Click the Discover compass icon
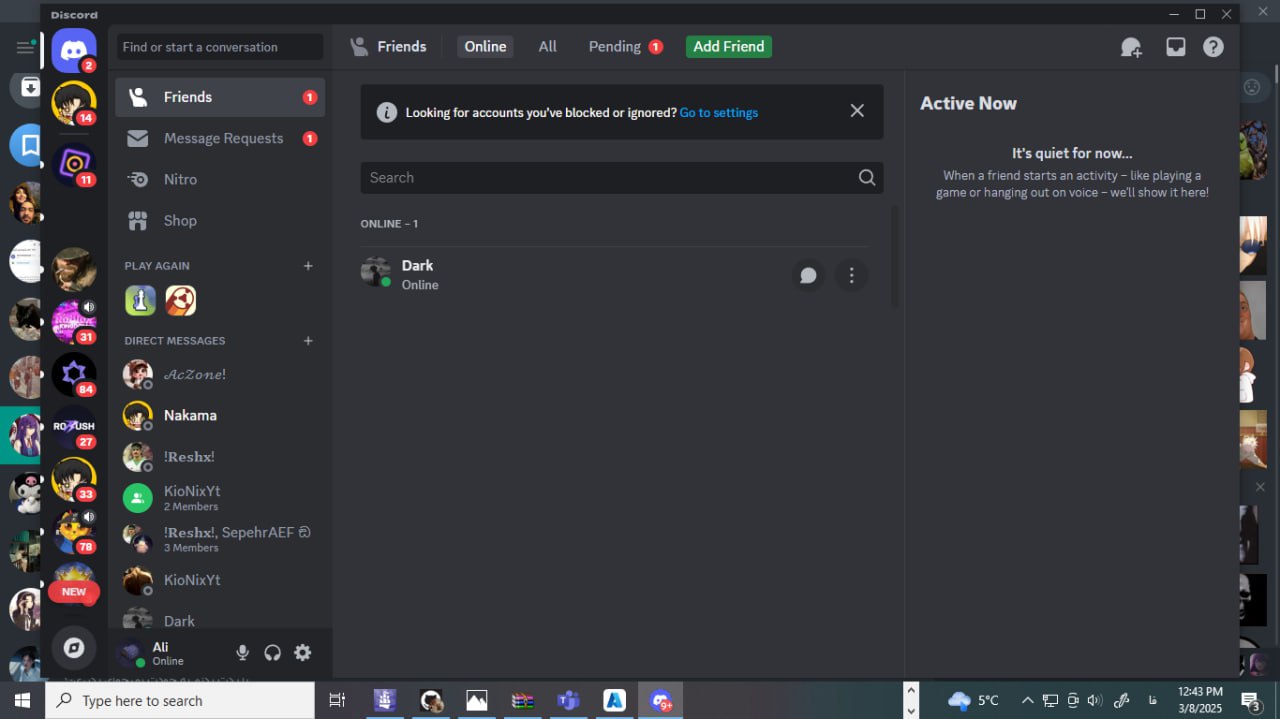 [x=74, y=648]
